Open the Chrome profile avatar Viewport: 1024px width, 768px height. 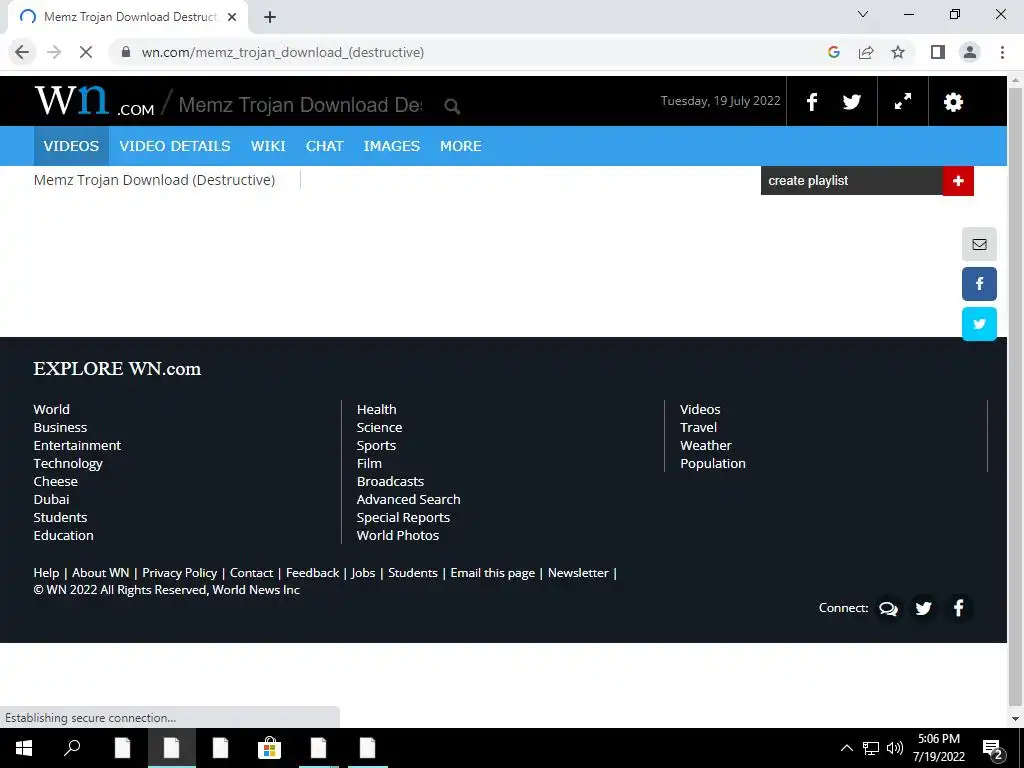[970, 52]
